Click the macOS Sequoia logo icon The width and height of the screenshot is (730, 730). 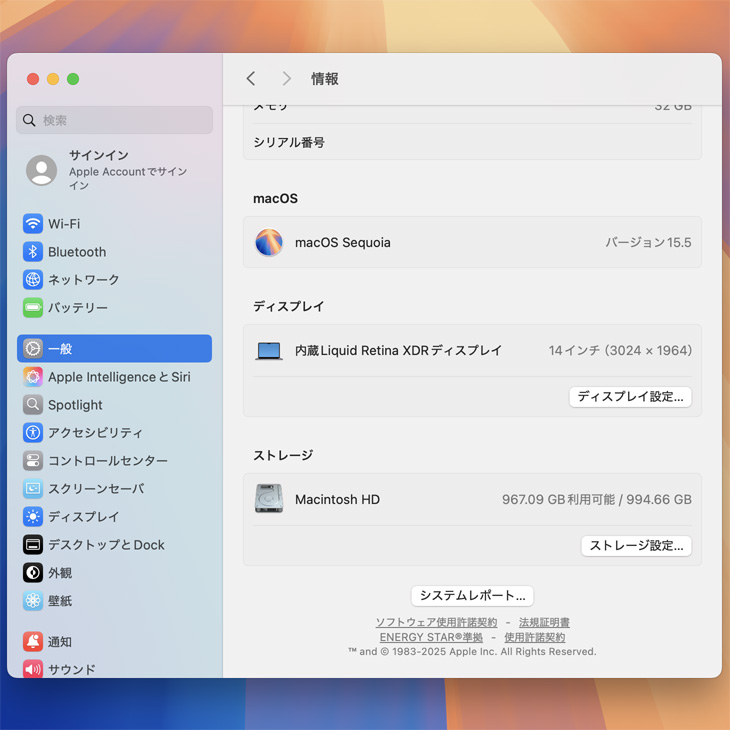[x=269, y=242]
